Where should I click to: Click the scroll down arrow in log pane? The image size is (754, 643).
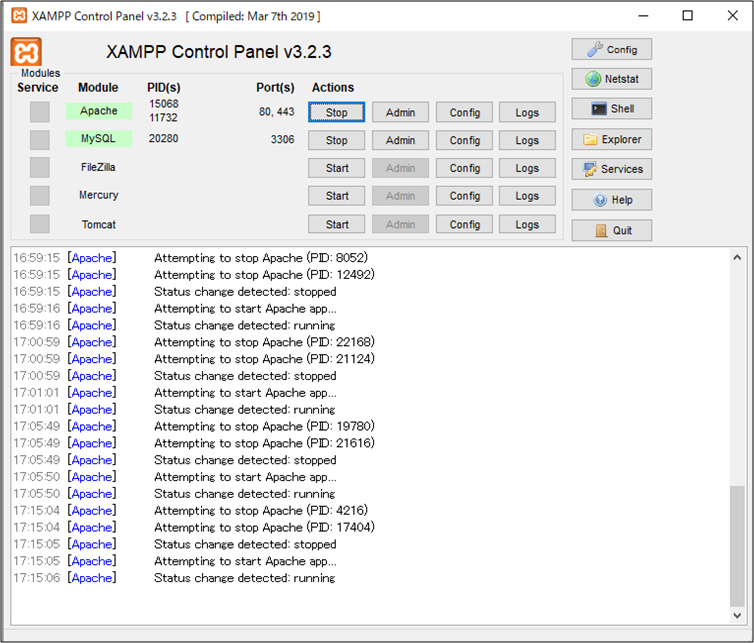[737, 615]
